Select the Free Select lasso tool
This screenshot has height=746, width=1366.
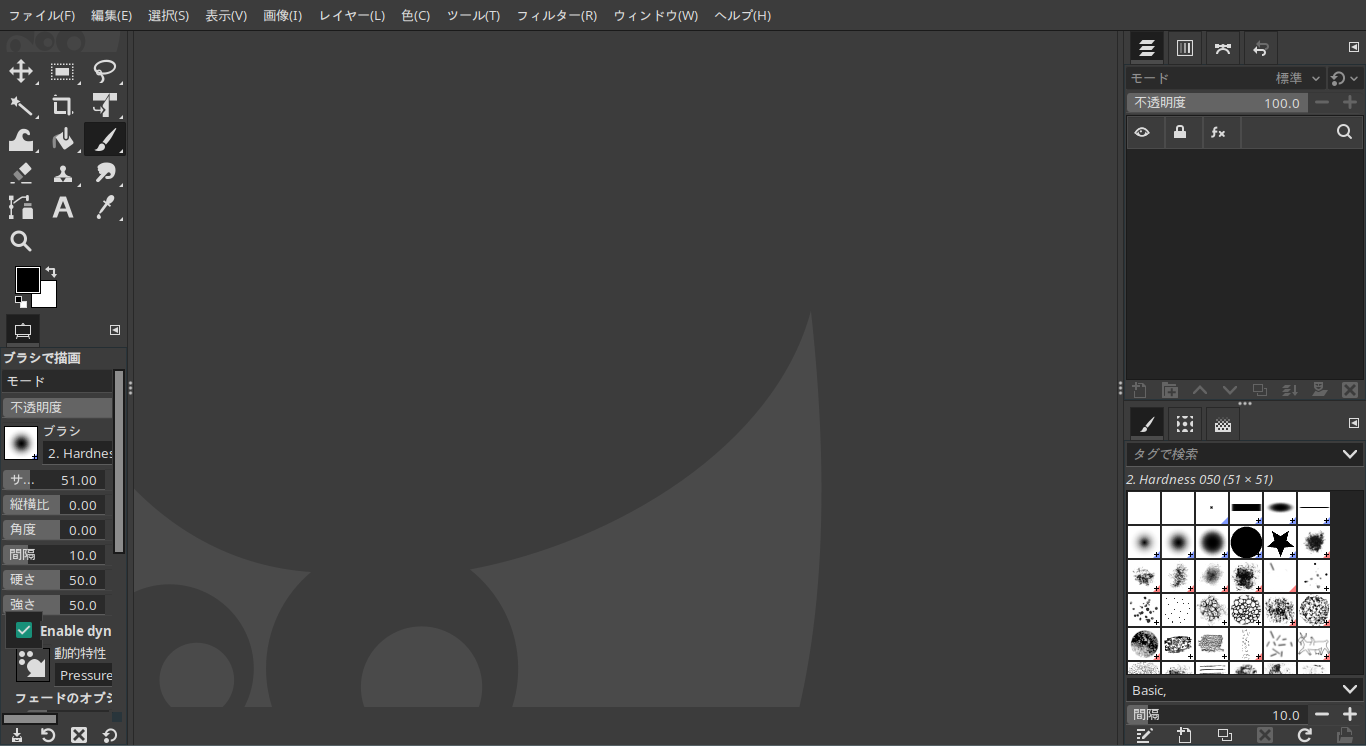[105, 71]
